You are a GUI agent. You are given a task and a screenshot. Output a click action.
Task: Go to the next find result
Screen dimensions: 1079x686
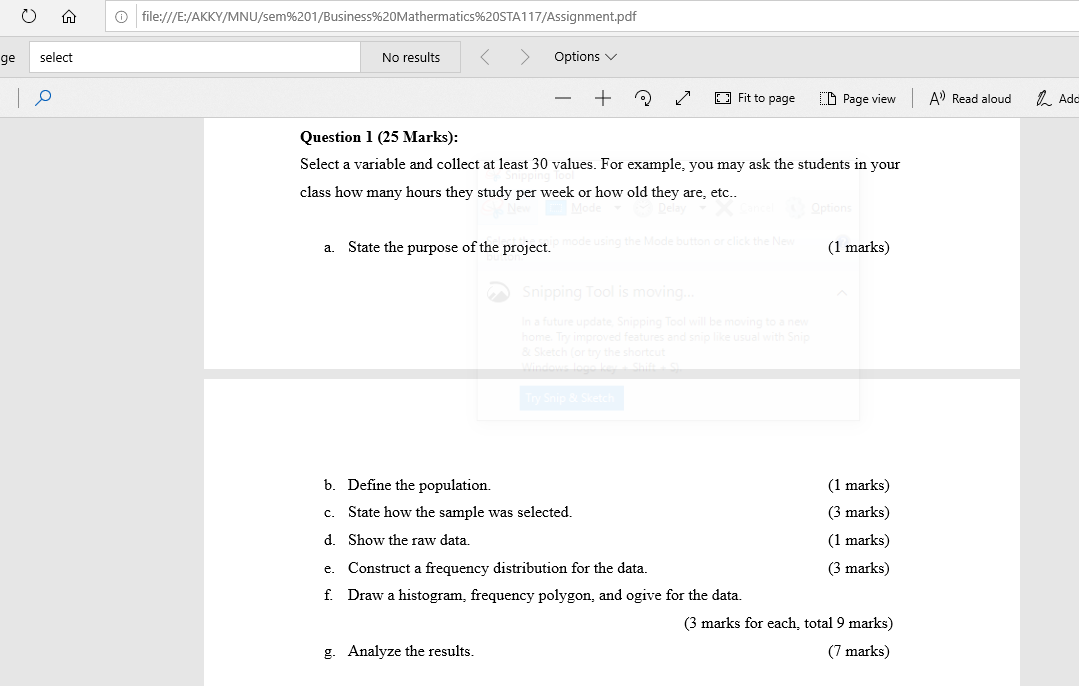(x=523, y=56)
